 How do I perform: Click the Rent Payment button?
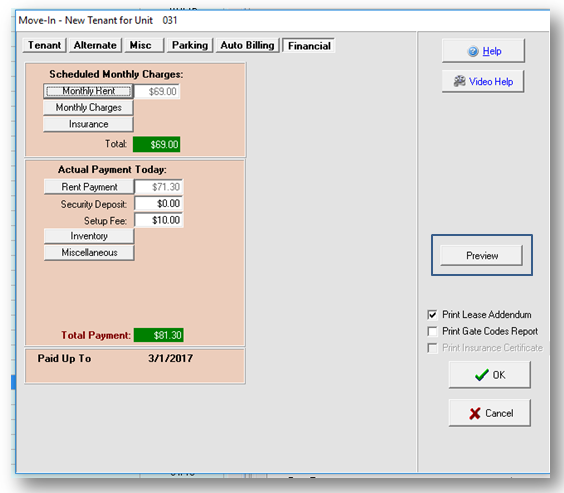[x=89, y=187]
